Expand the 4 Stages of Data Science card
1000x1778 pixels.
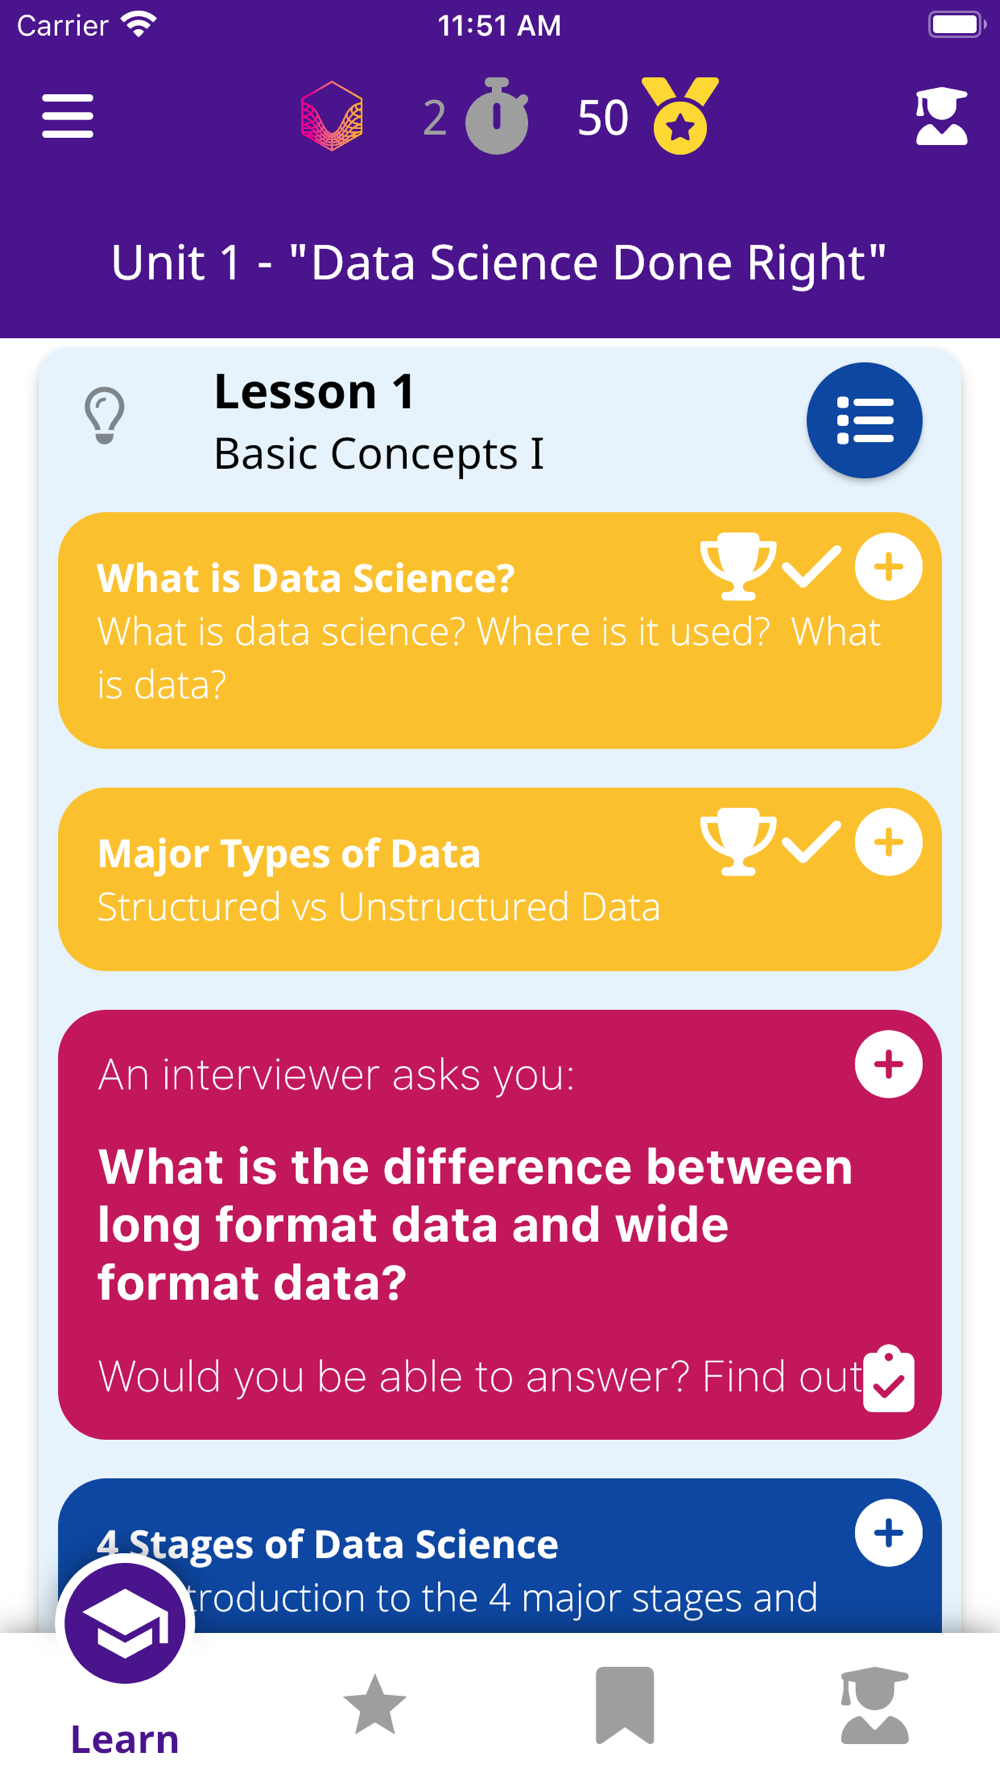[889, 1533]
